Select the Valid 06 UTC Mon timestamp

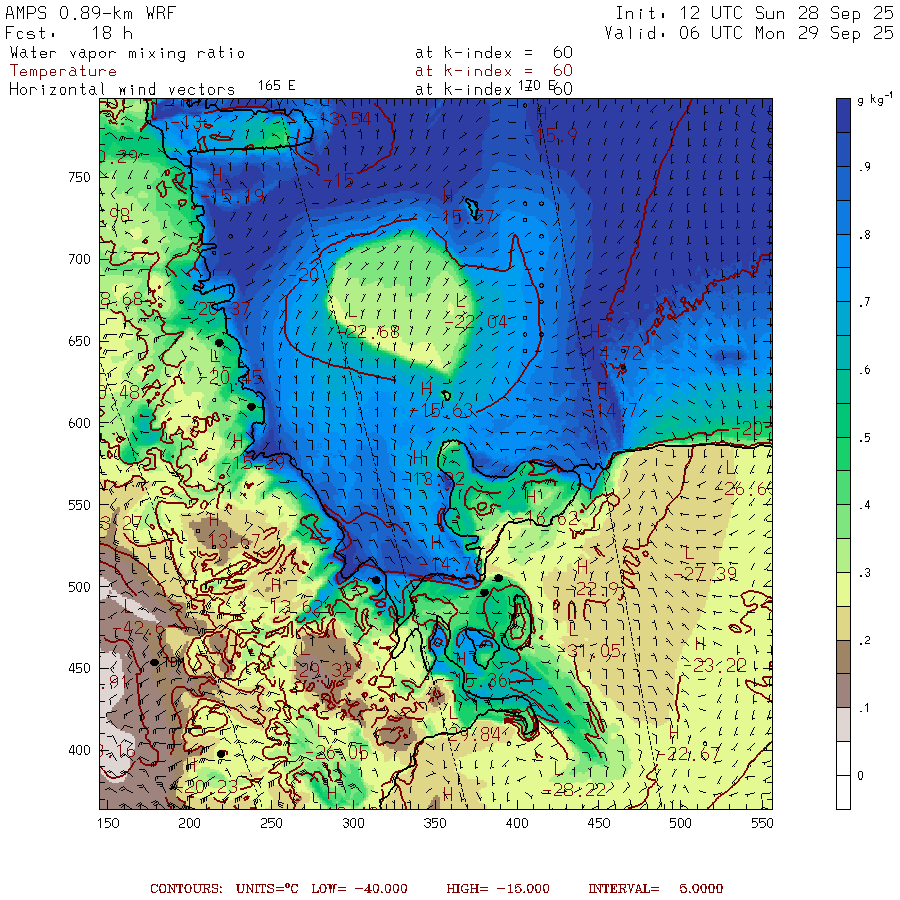point(748,33)
